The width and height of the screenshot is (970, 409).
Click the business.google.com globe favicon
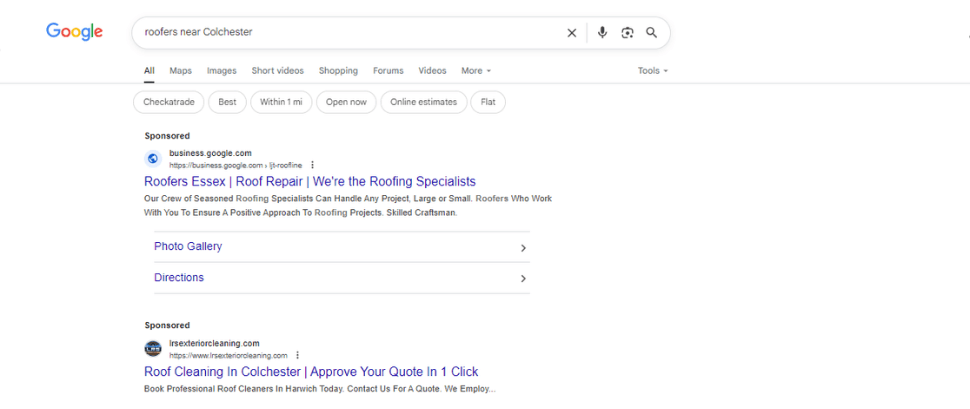[x=153, y=158]
